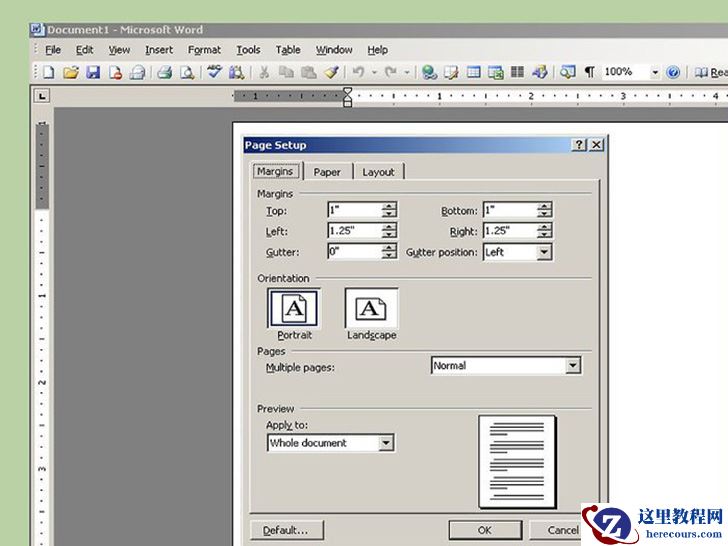Open the Gutter position dropdown
The width and height of the screenshot is (728, 546).
(x=544, y=253)
